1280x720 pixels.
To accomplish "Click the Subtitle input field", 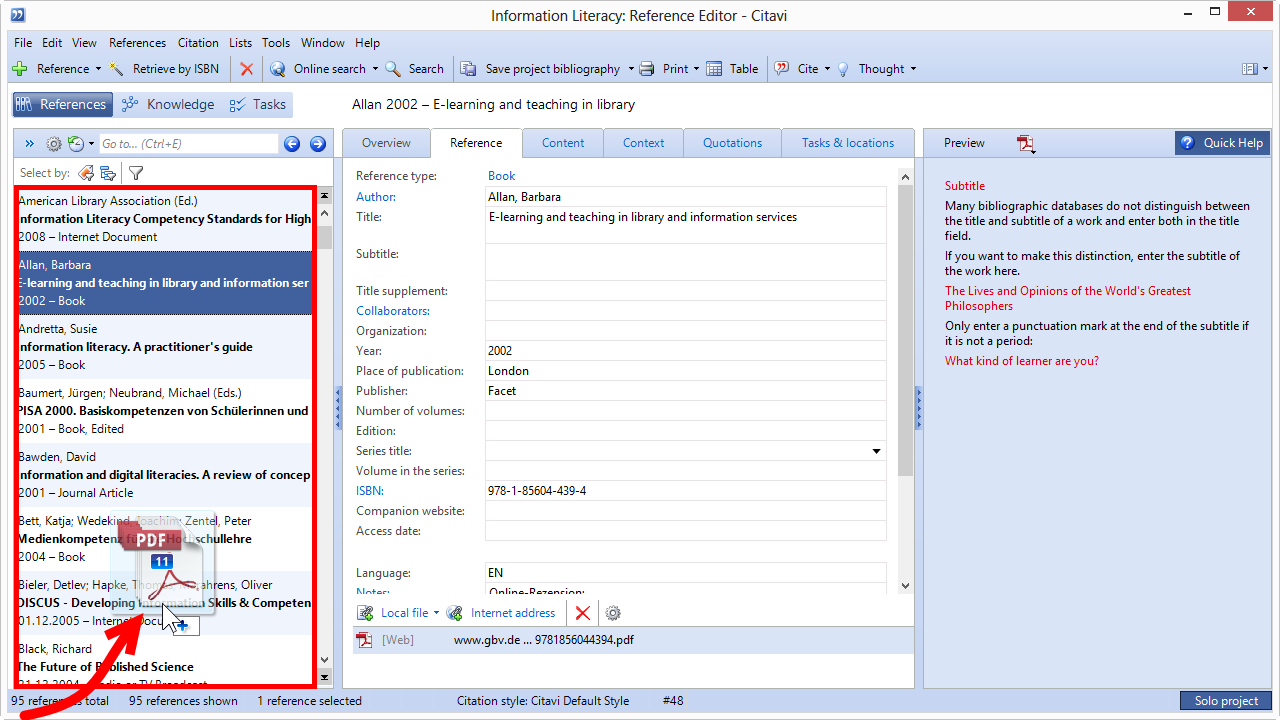I will (686, 262).
